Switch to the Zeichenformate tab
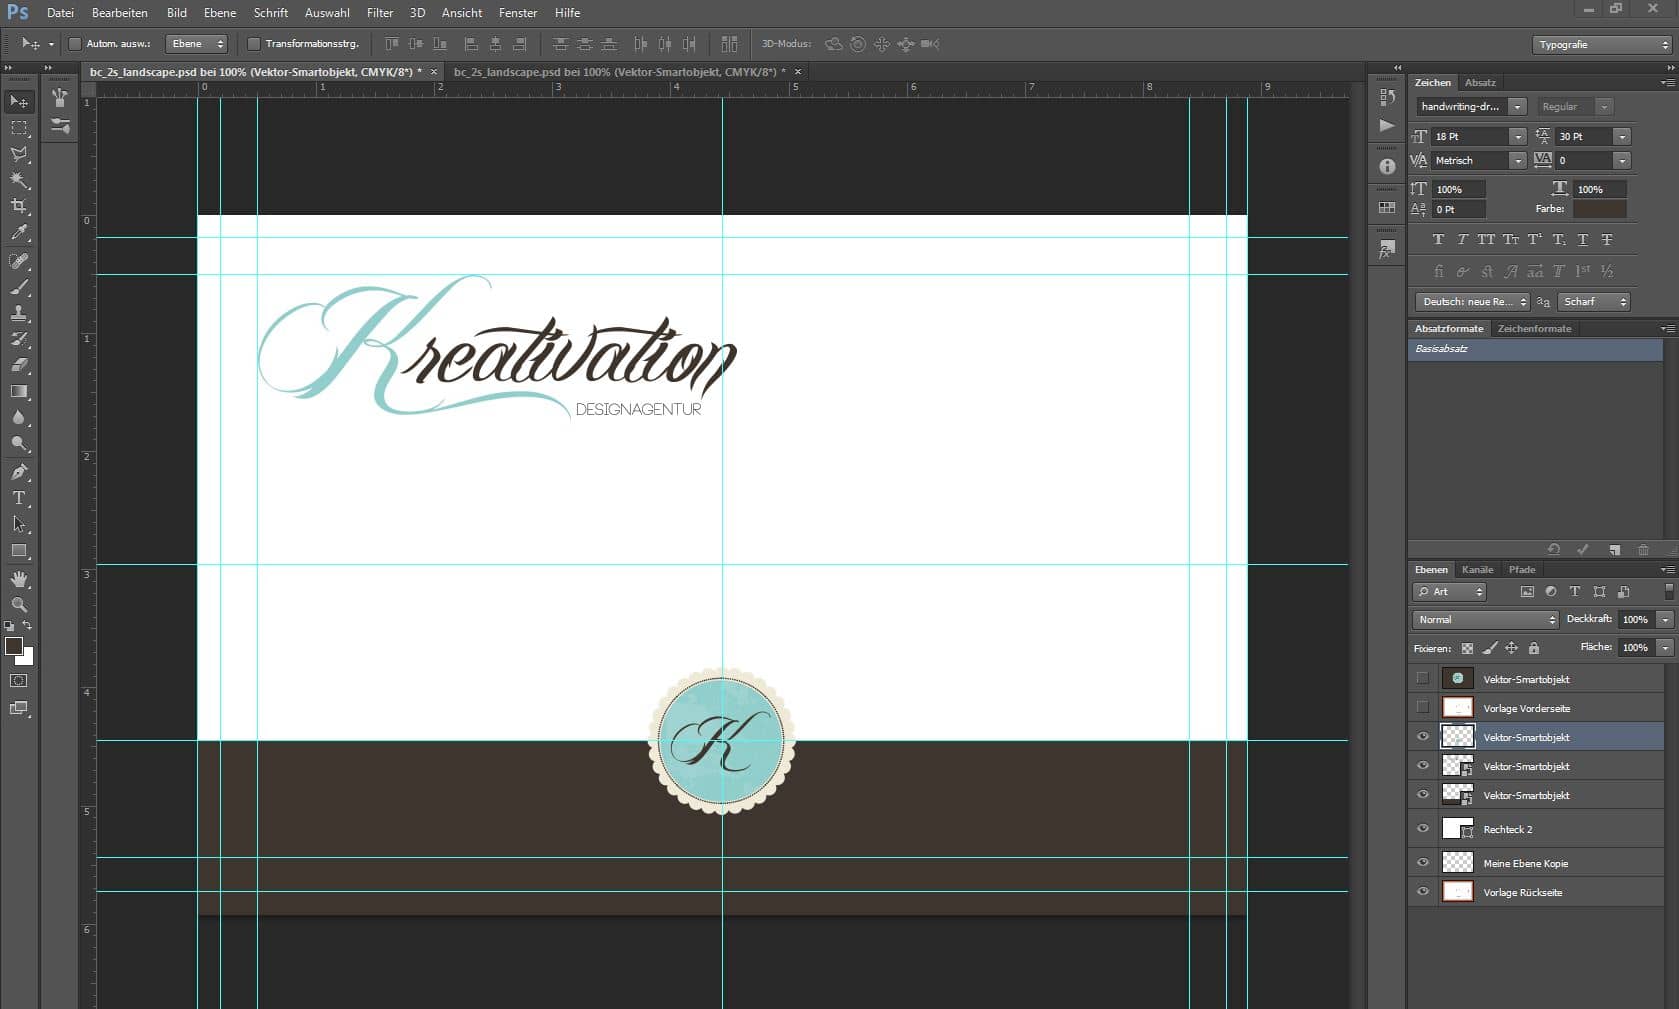The width and height of the screenshot is (1679, 1009). (1534, 329)
